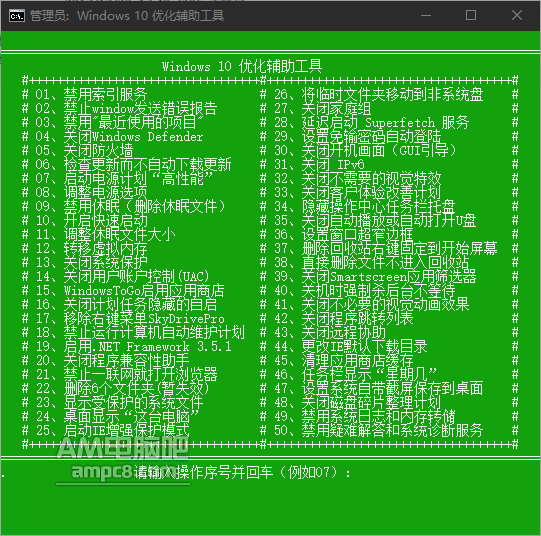Click option 01 禁用索引服务
The height and width of the screenshot is (536, 541).
pos(91,94)
